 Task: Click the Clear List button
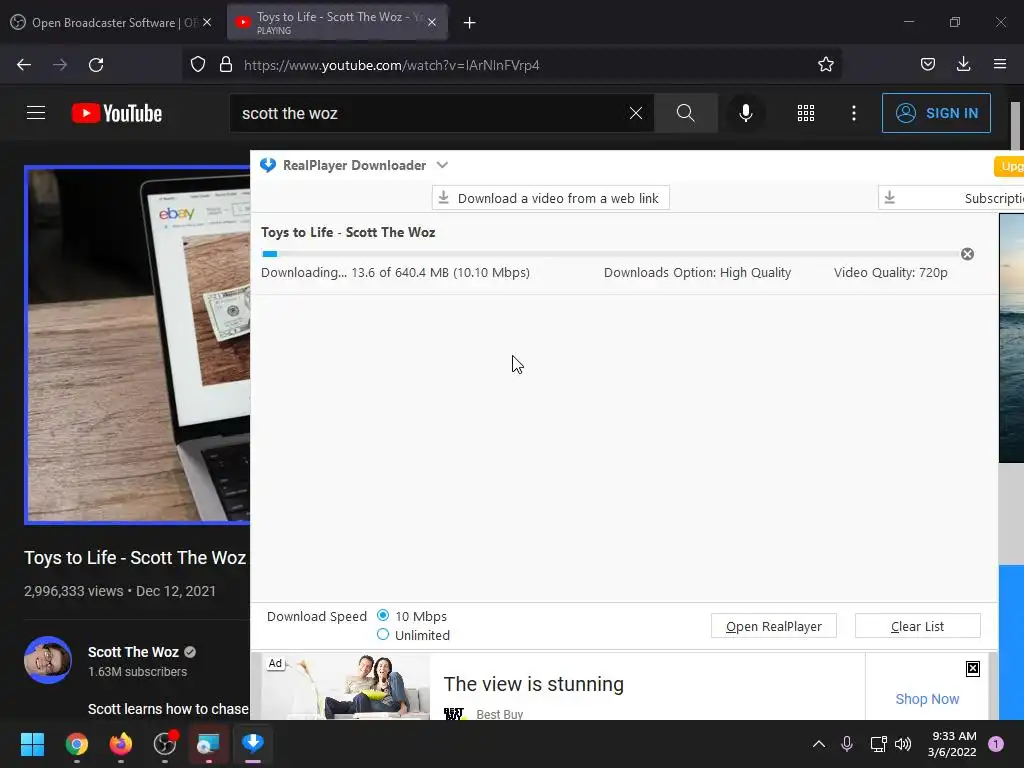click(x=917, y=626)
